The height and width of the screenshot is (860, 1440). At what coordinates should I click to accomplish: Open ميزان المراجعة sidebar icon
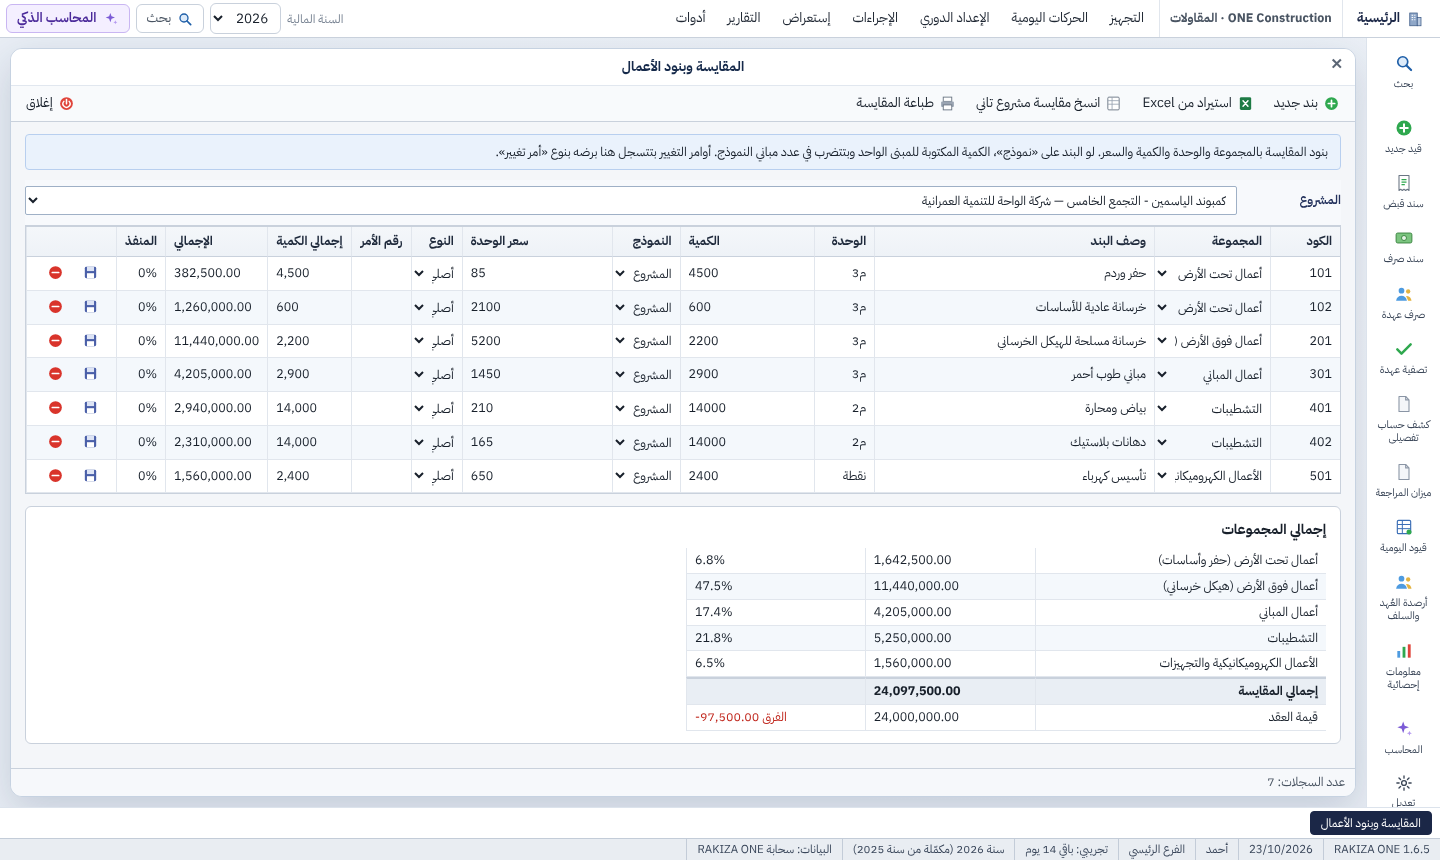1404,472
